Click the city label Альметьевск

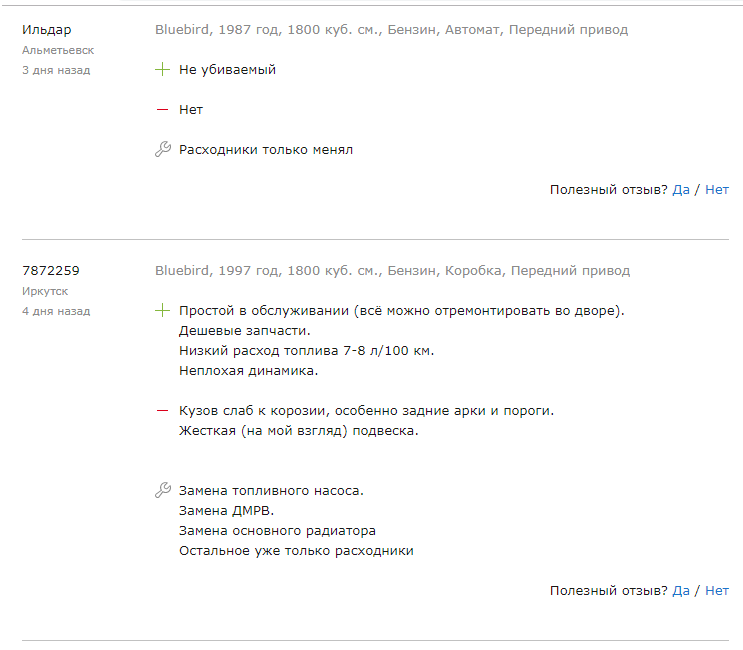58,50
